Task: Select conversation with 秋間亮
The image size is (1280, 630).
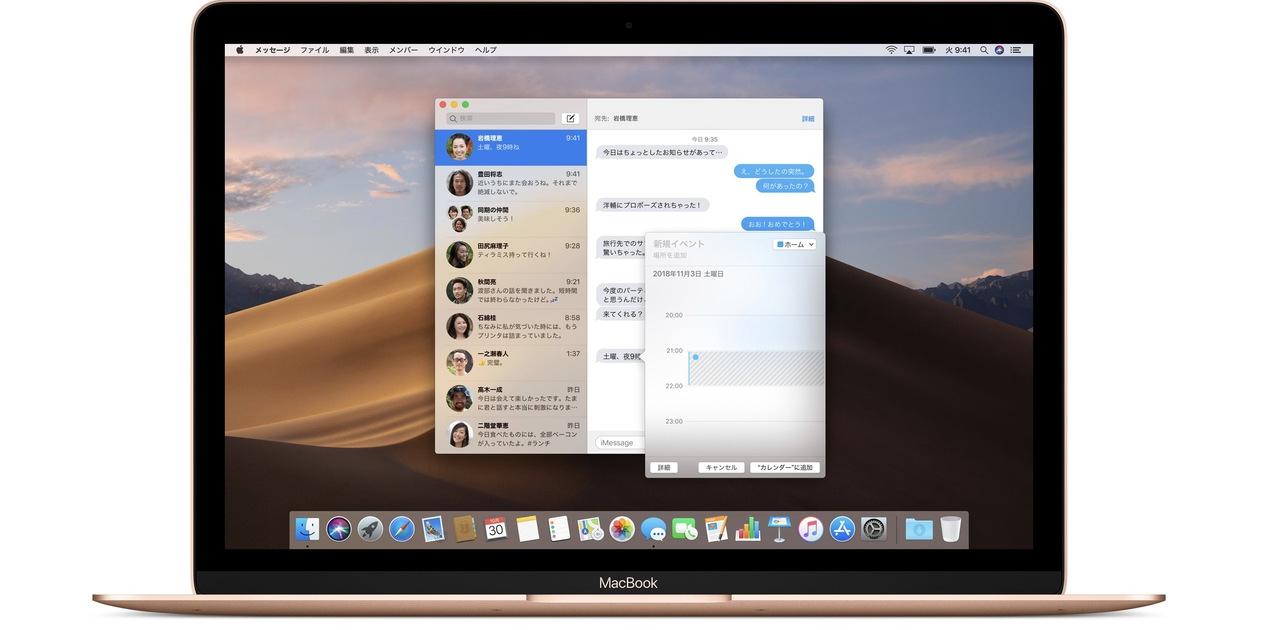Action: (511, 291)
